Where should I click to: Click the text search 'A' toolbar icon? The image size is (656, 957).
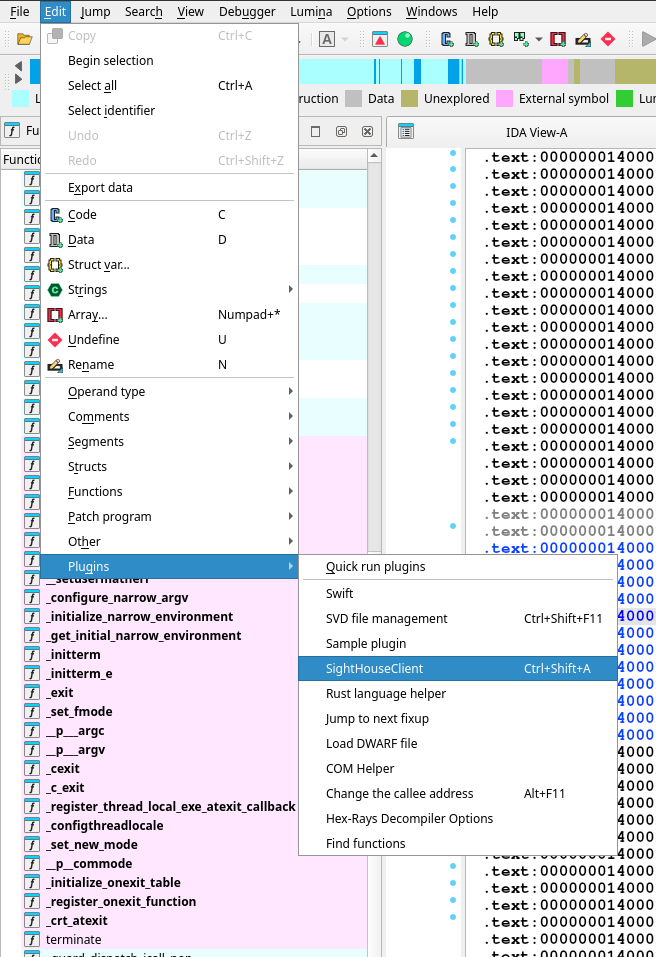327,40
